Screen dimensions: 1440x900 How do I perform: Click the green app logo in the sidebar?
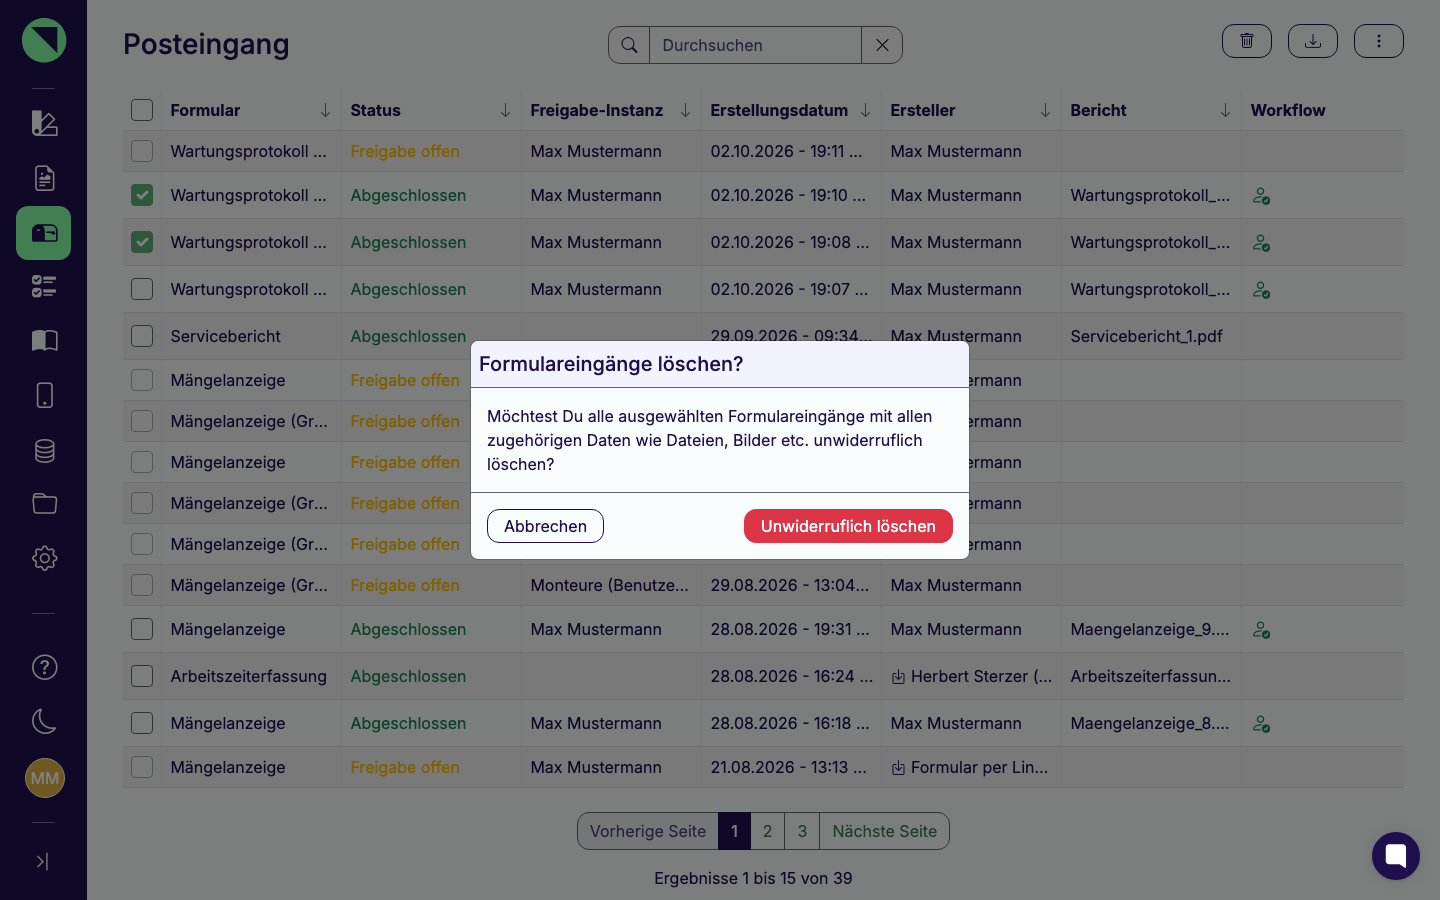[x=44, y=40]
